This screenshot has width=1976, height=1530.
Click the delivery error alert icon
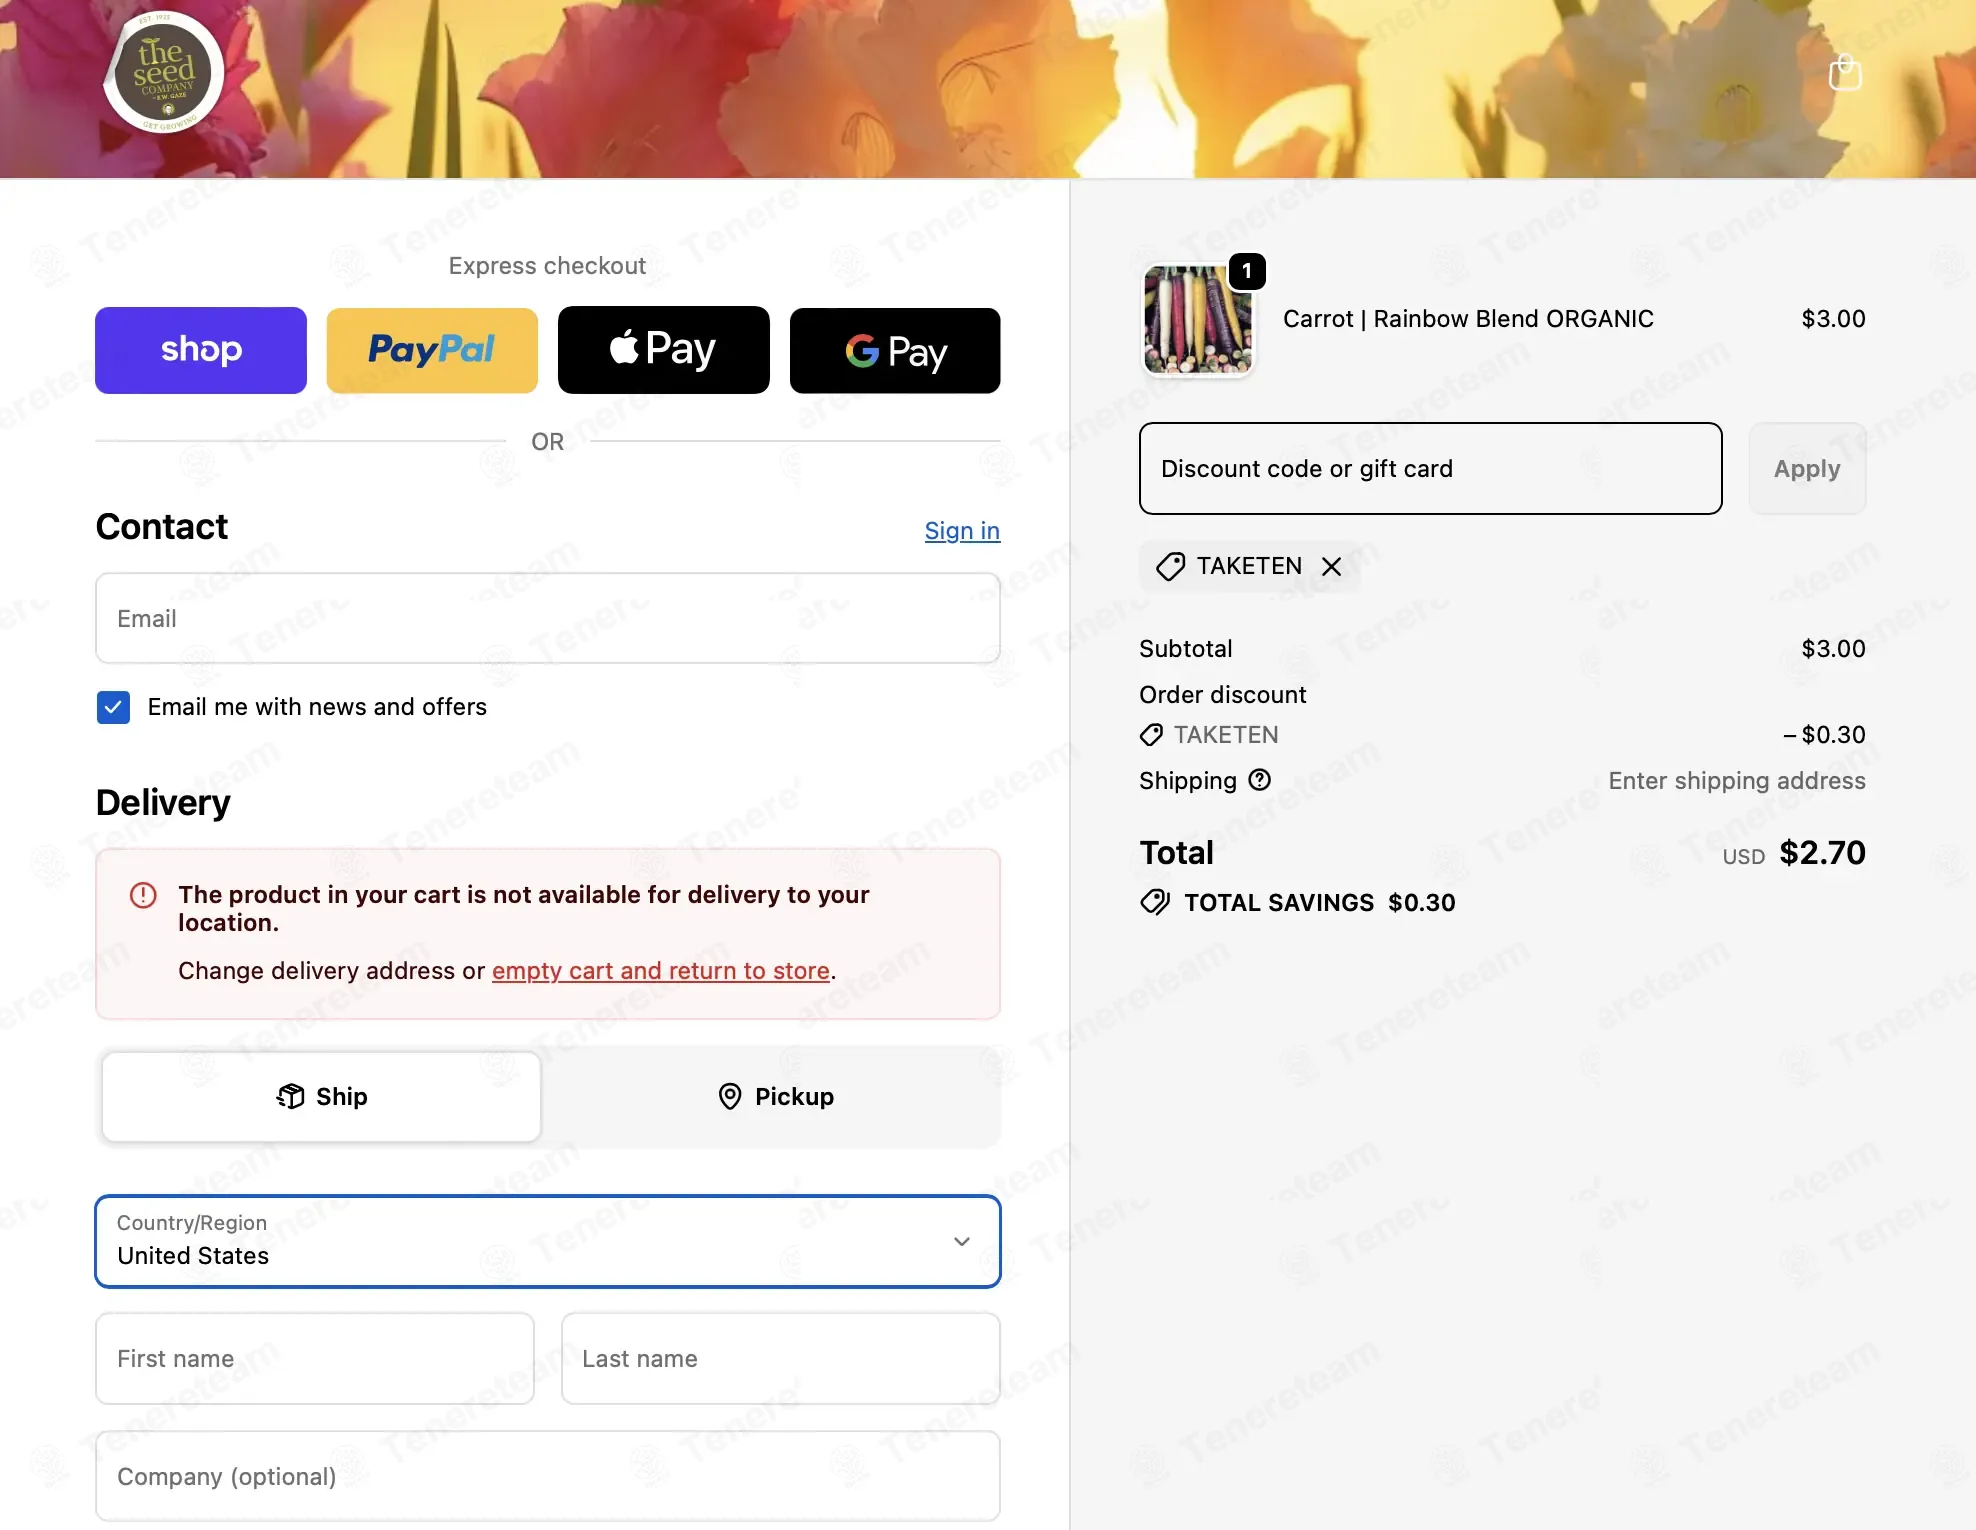coord(143,895)
